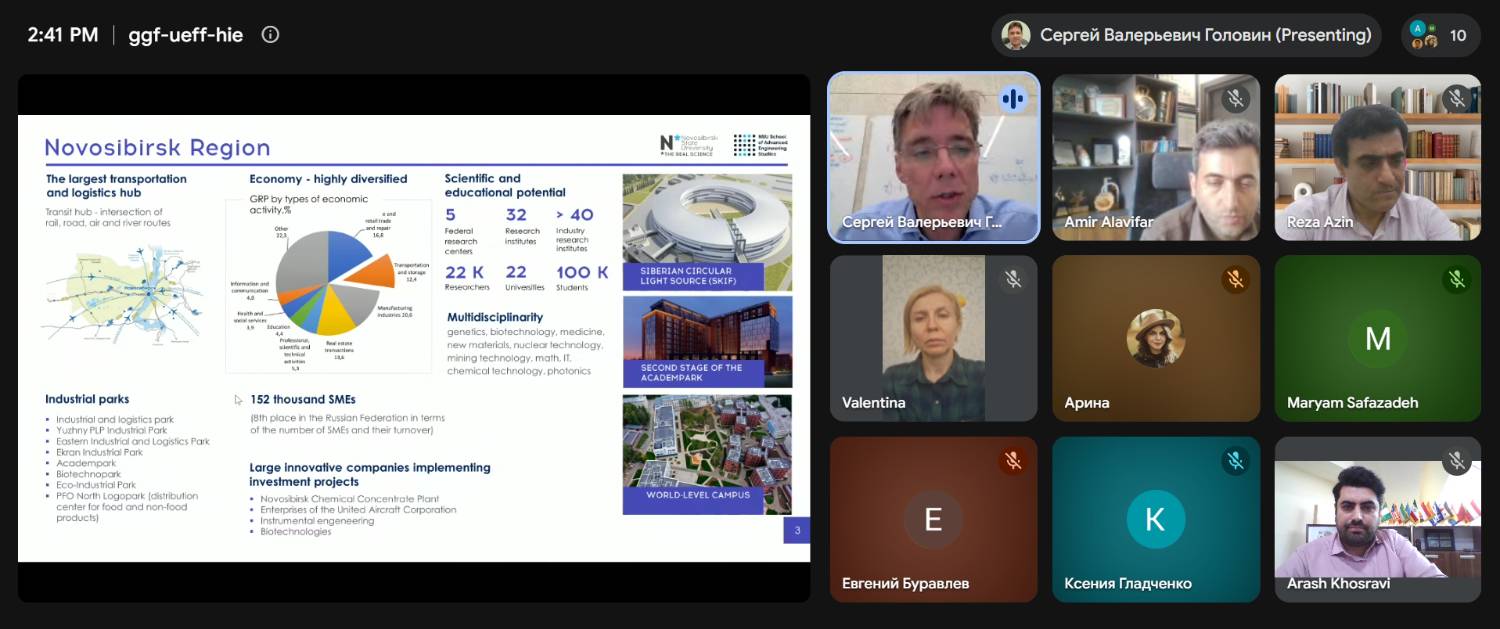Click the Евгений Буравлев name label

(x=906, y=584)
